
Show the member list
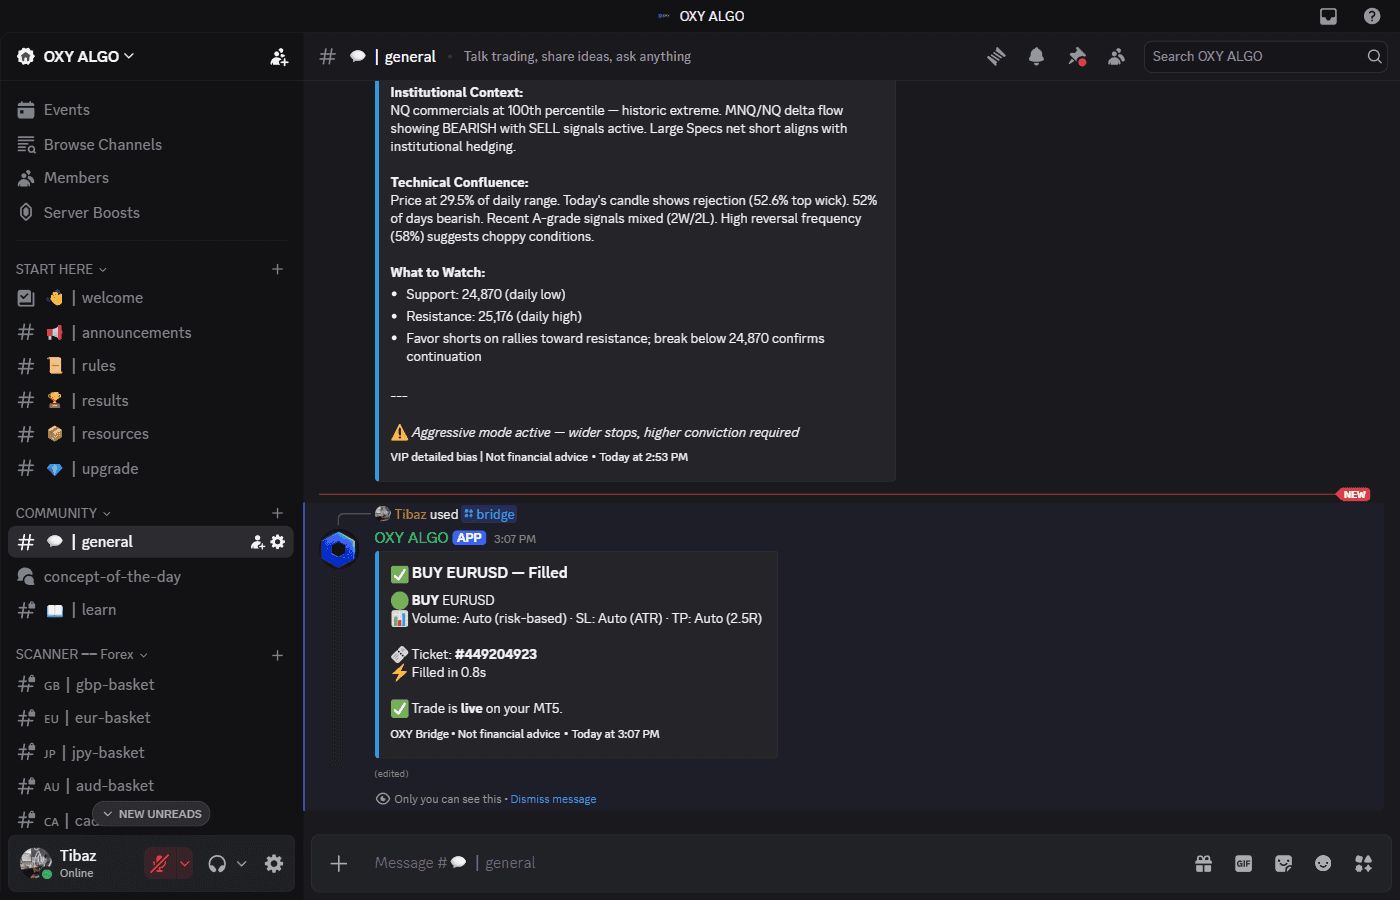pyautogui.click(x=1116, y=57)
